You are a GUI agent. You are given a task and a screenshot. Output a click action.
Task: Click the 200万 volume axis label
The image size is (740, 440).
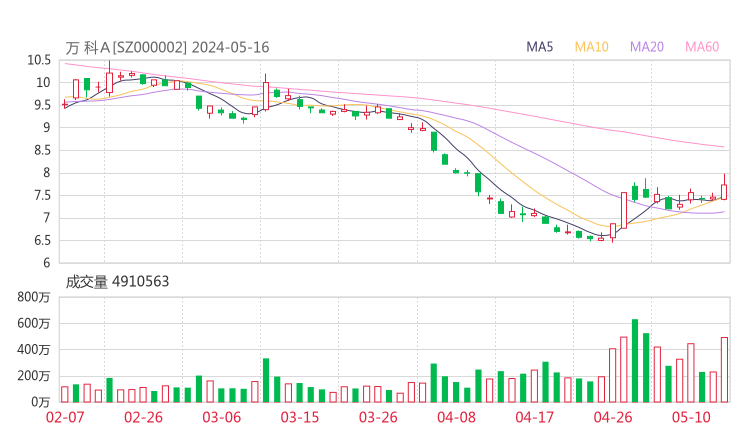[x=33, y=376]
